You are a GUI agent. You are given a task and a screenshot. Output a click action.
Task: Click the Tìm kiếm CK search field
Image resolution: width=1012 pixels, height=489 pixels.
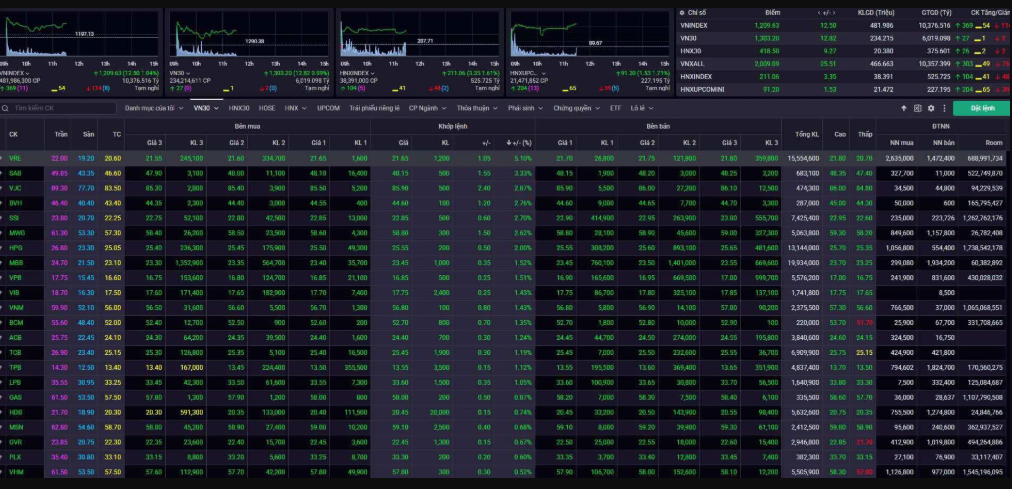(x=58, y=108)
